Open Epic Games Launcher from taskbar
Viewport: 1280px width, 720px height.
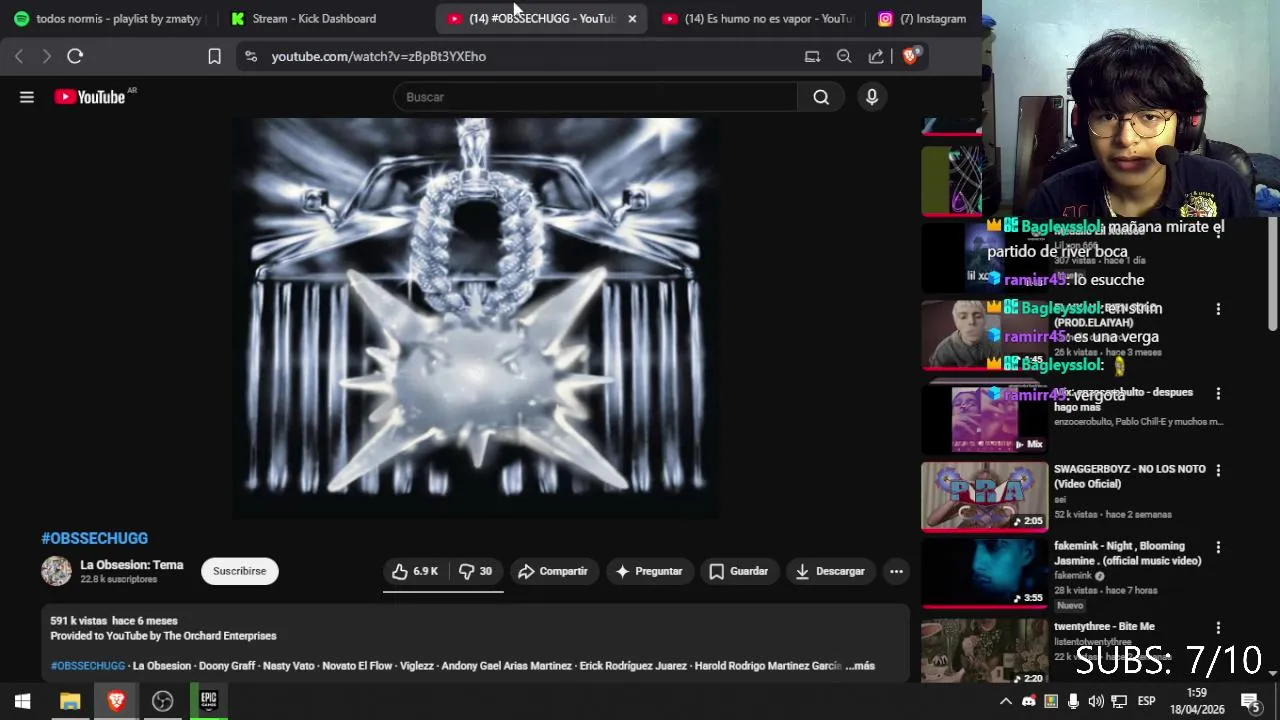[x=208, y=701]
